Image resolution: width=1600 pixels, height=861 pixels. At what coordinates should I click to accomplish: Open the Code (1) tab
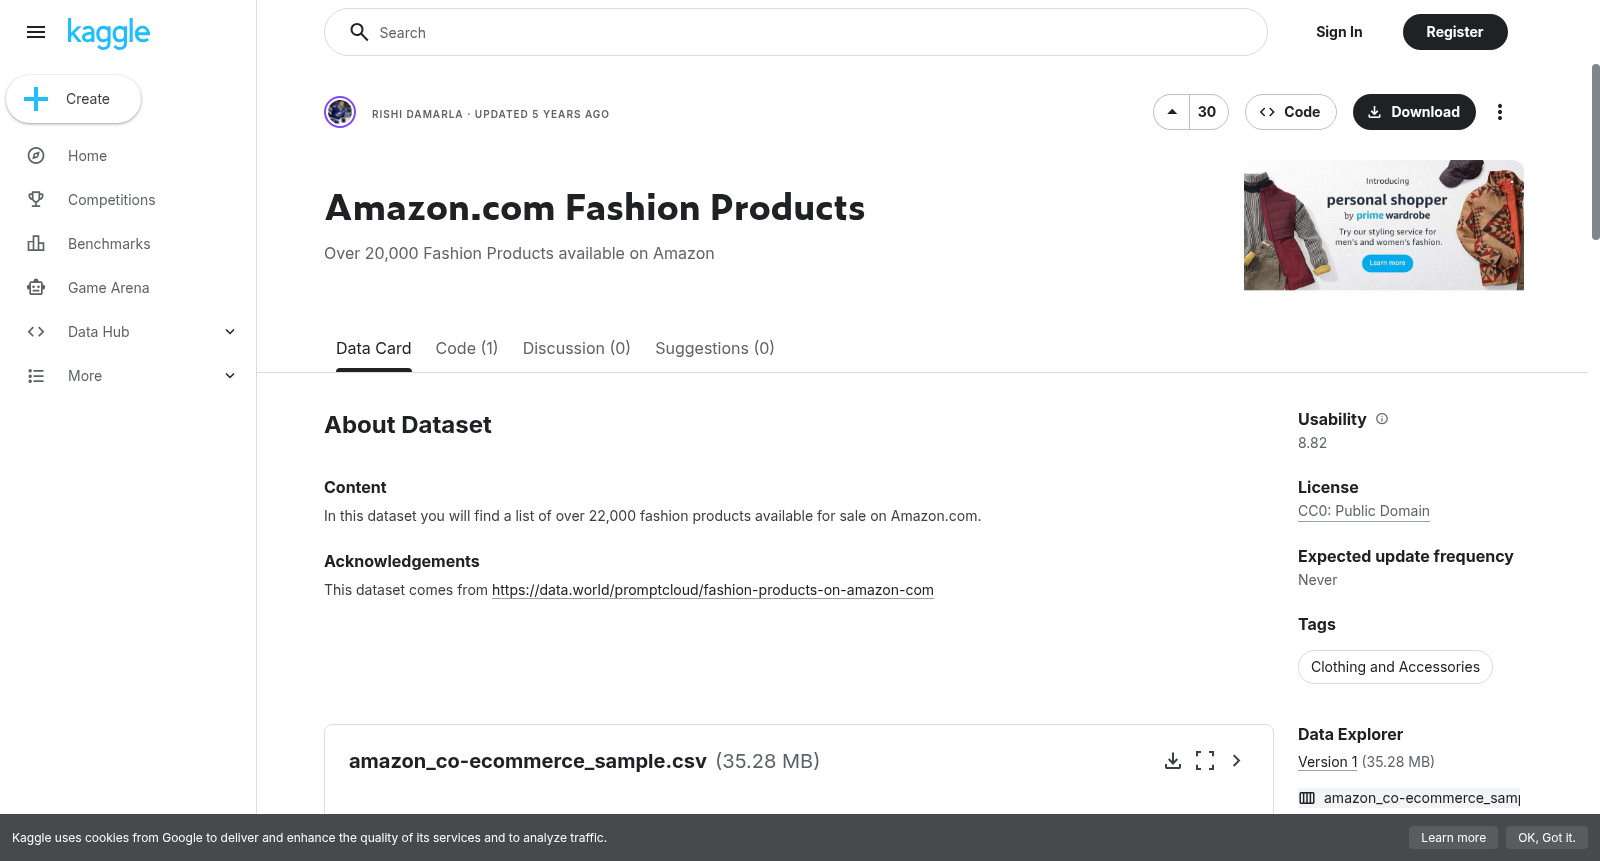coord(467,348)
